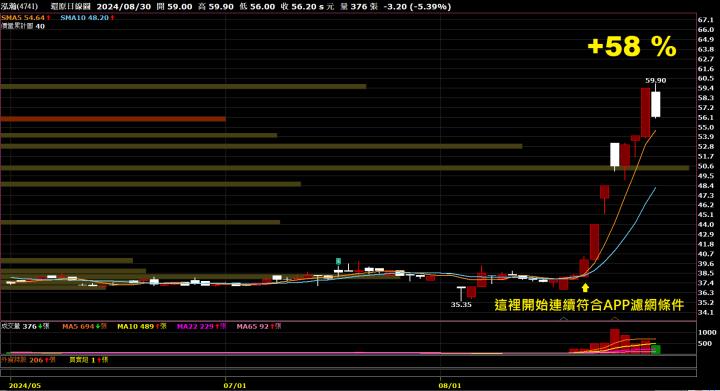Click the 35.35 low price label
The image size is (720, 391).
coord(461,304)
